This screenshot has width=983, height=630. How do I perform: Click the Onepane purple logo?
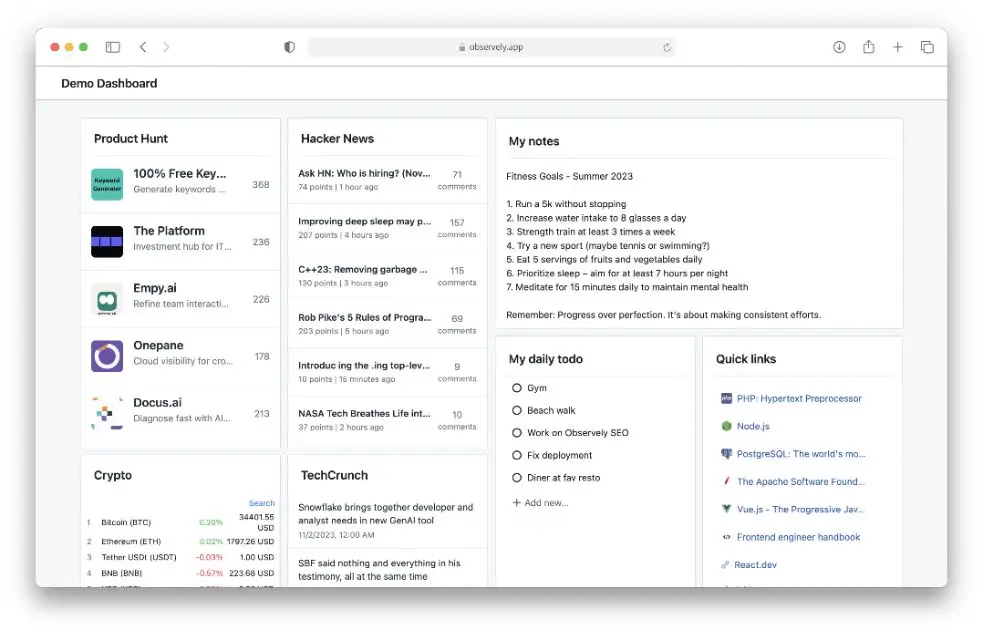(x=107, y=356)
